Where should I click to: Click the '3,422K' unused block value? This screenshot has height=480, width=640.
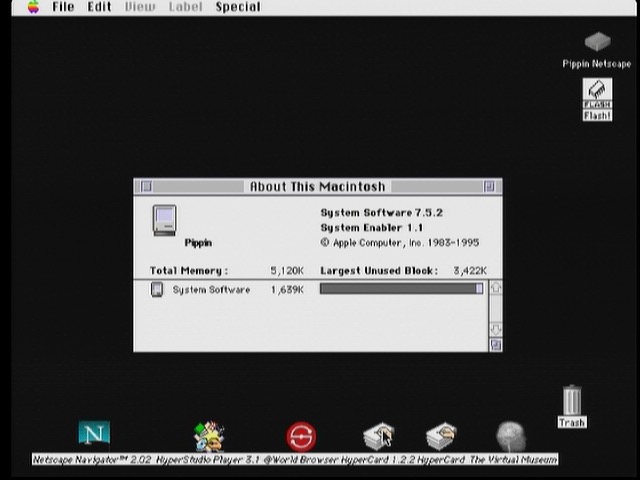point(470,271)
